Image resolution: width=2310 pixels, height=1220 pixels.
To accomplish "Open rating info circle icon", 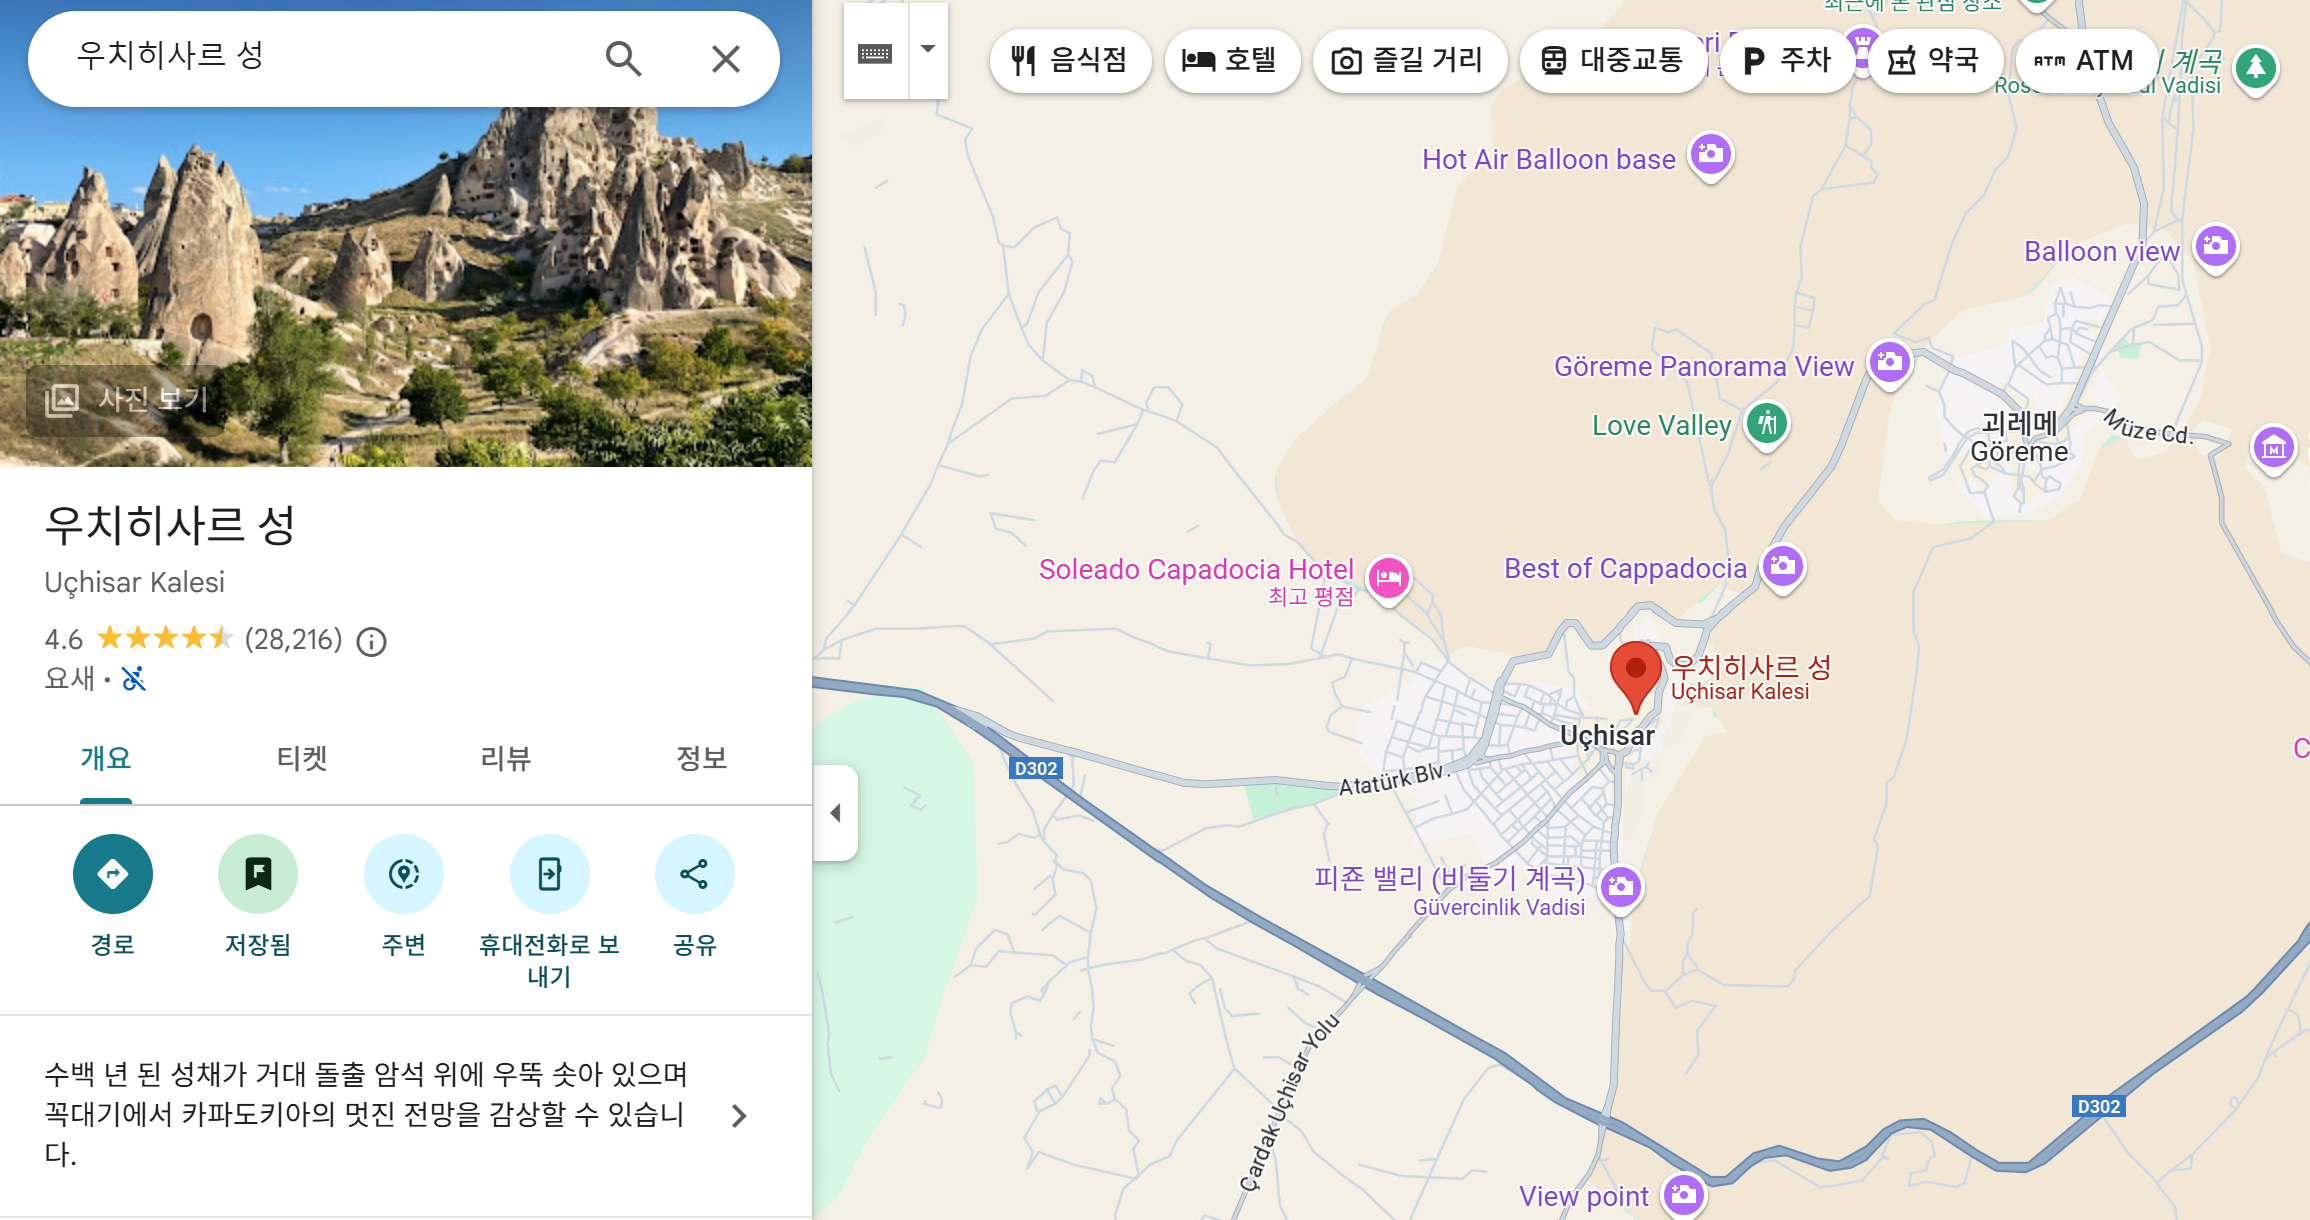I will (x=372, y=641).
